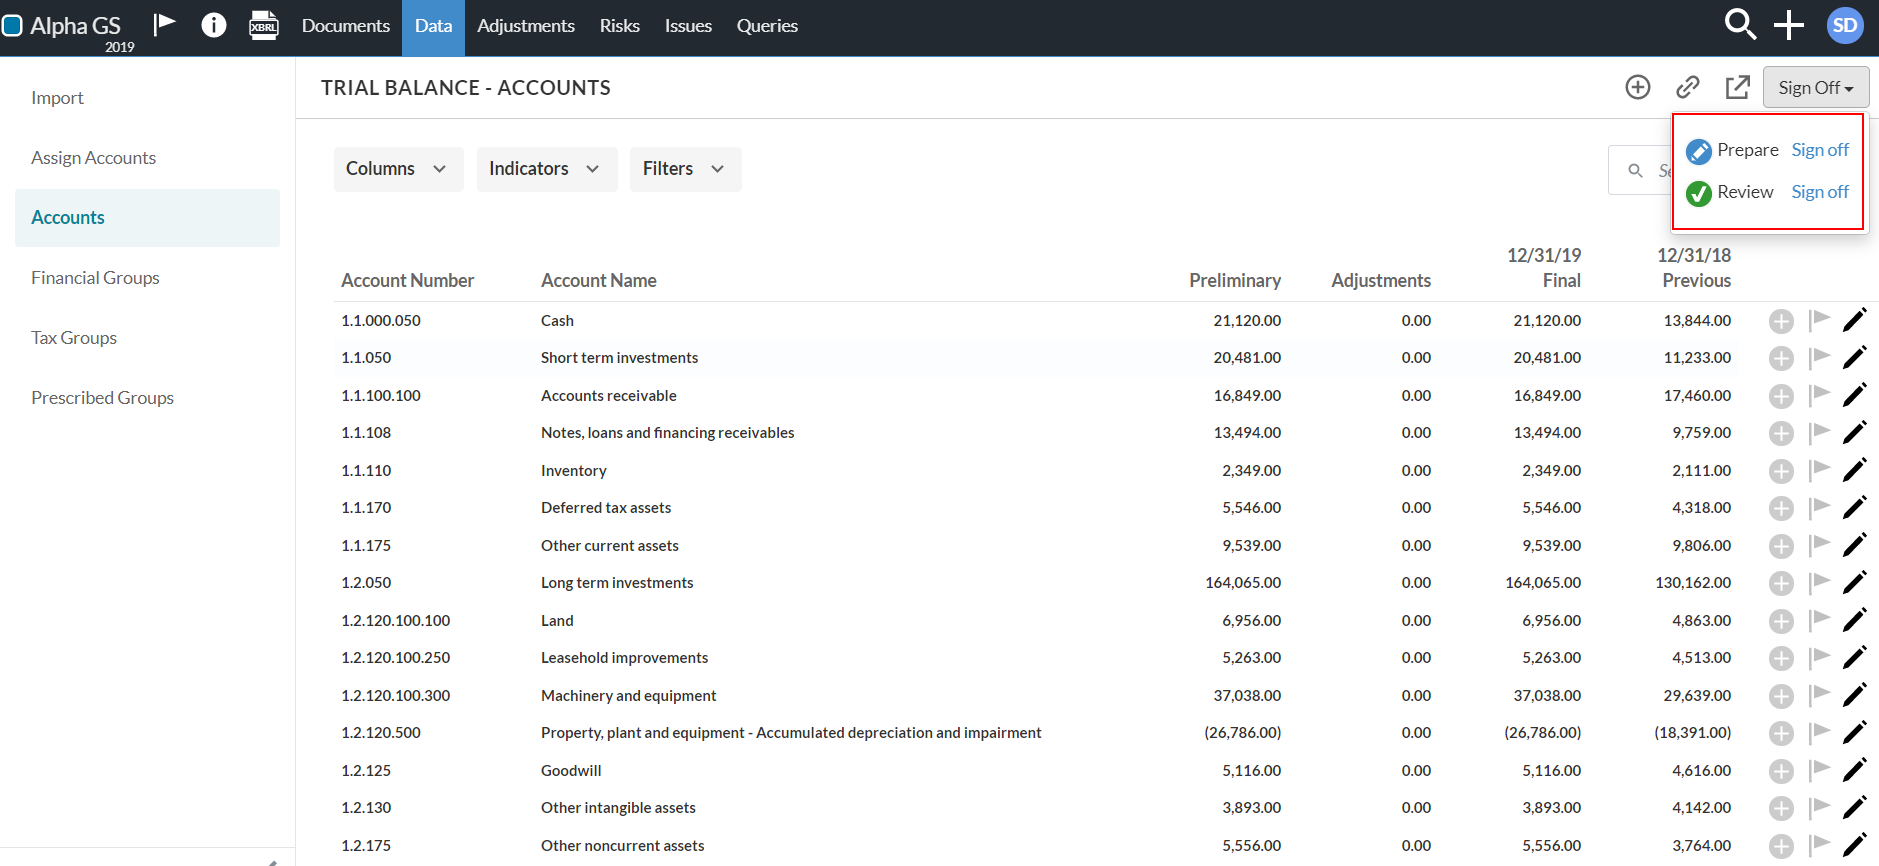The height and width of the screenshot is (866, 1879).
Task: Click the plus icon beside the SD avatar
Action: pos(1789,25)
